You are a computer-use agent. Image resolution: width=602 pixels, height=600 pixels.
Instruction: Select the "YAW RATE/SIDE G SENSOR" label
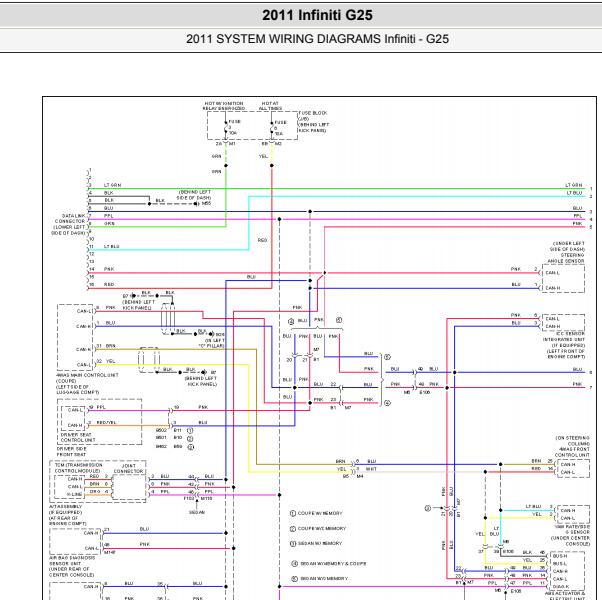572,530
